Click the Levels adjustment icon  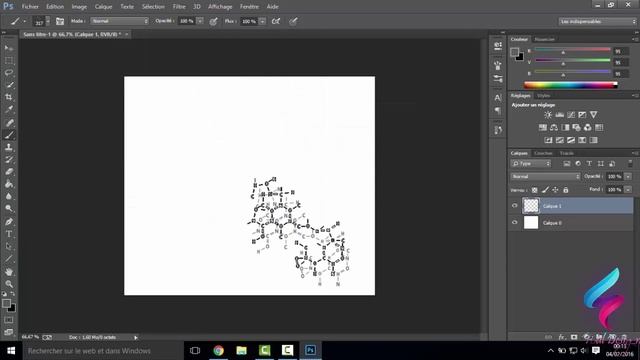coord(560,115)
